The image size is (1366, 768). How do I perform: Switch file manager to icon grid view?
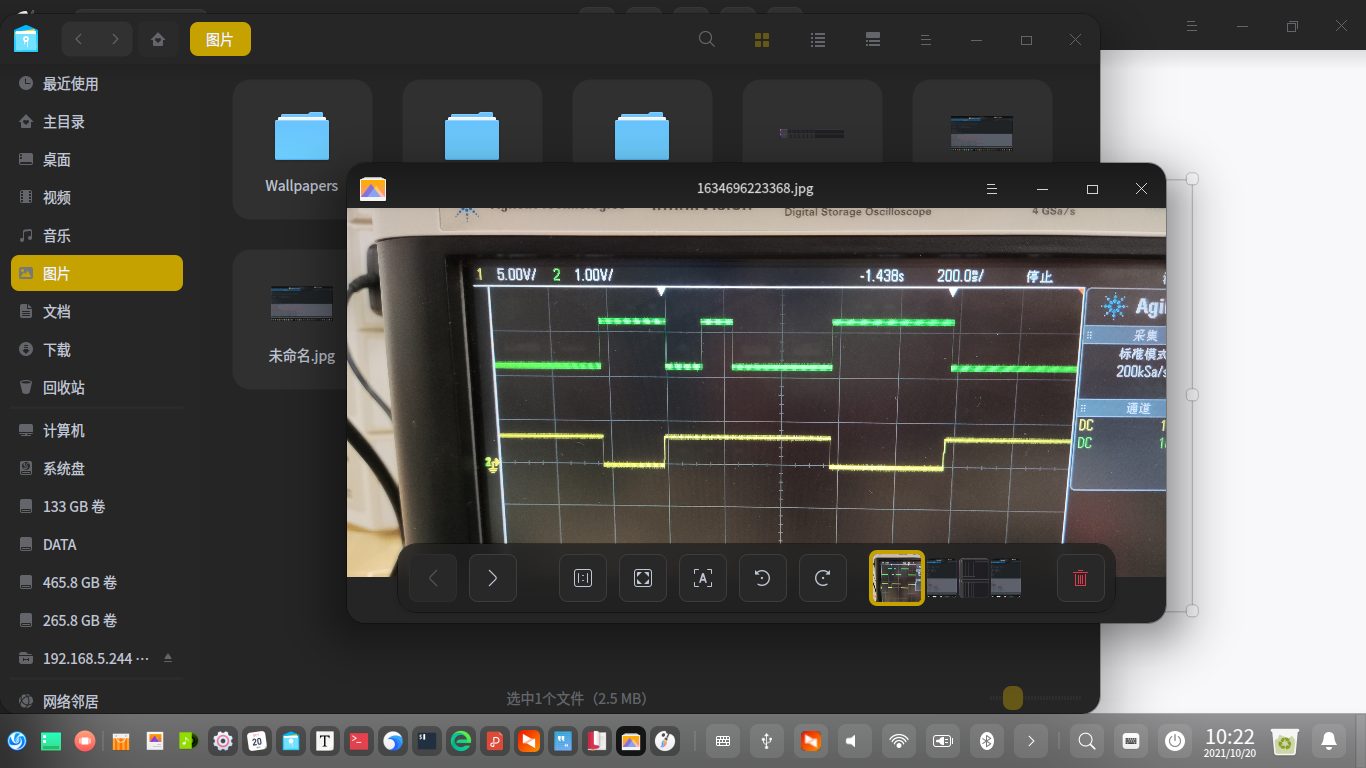point(762,40)
